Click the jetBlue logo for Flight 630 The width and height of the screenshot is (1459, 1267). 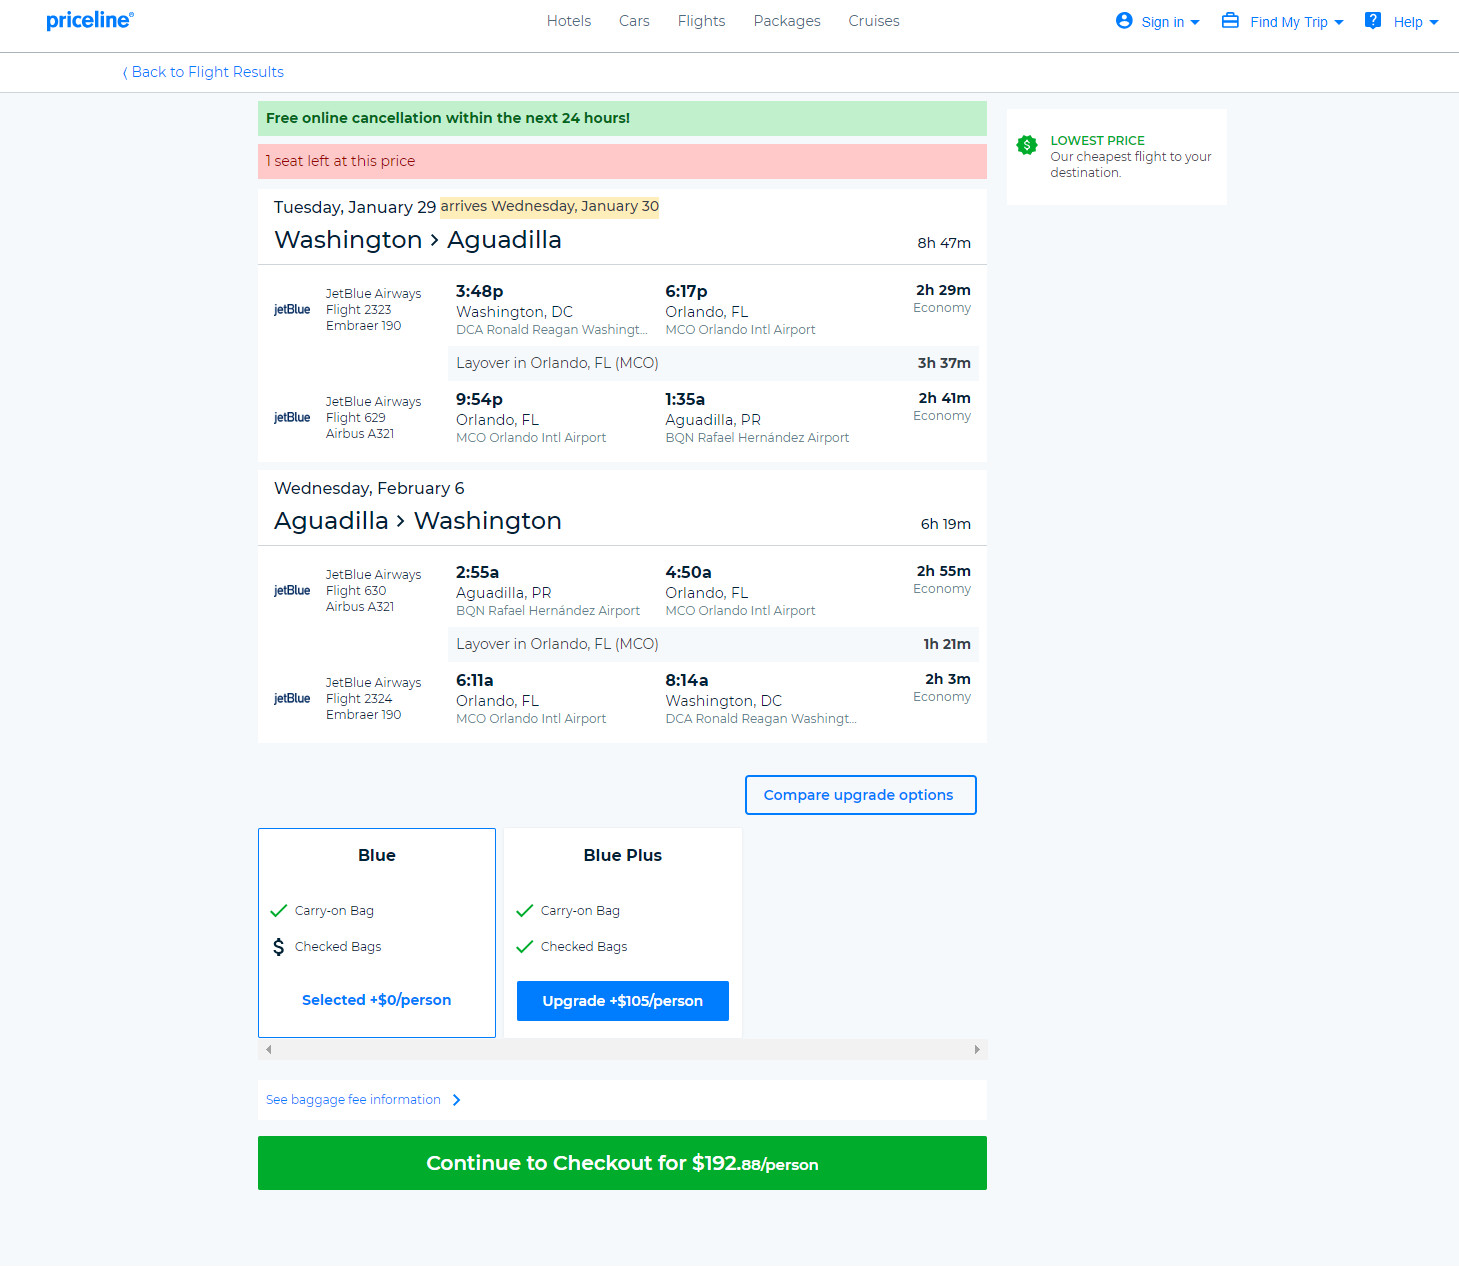pyautogui.click(x=292, y=591)
